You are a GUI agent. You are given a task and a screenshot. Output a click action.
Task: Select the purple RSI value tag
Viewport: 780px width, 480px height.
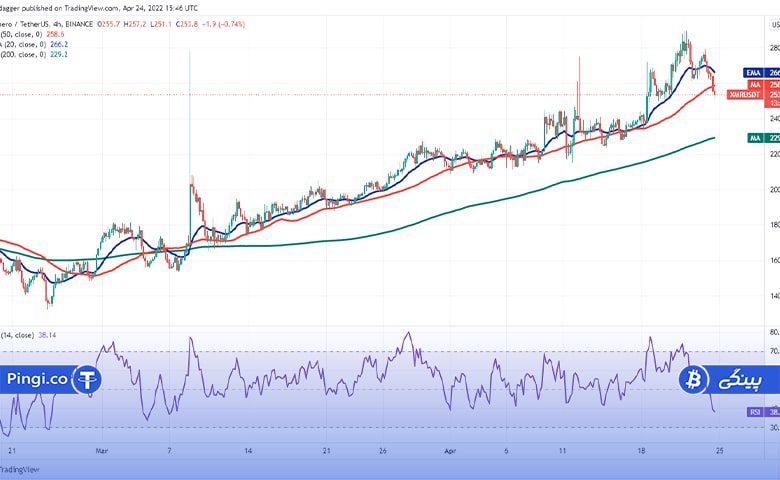point(764,412)
